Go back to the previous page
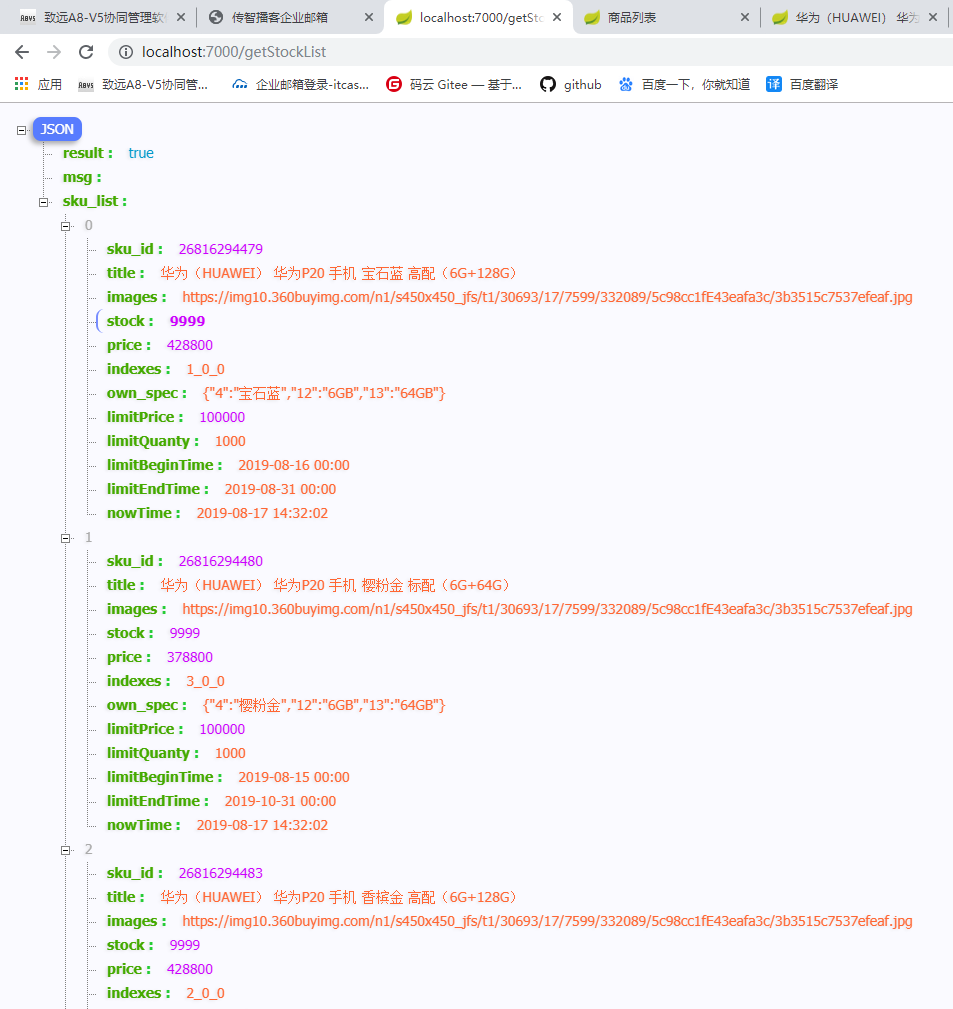 tap(22, 52)
